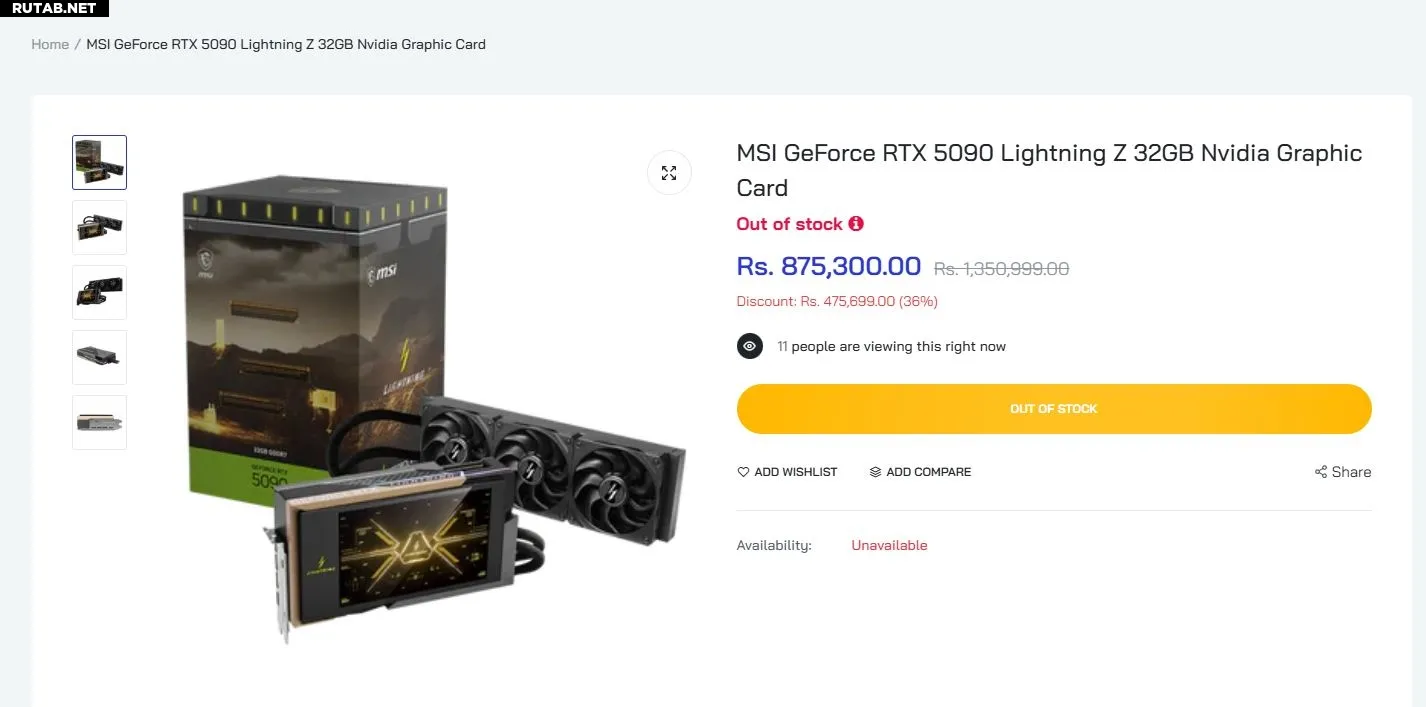Click the red Unavailable availability status
Image resolution: width=1426 pixels, height=707 pixels.
click(889, 545)
